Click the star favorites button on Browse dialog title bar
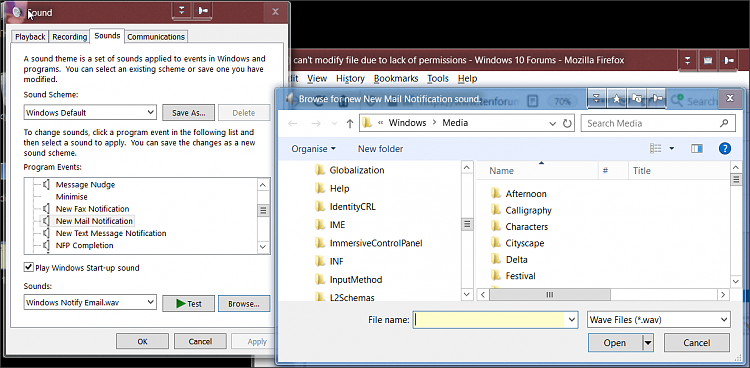 (x=617, y=98)
